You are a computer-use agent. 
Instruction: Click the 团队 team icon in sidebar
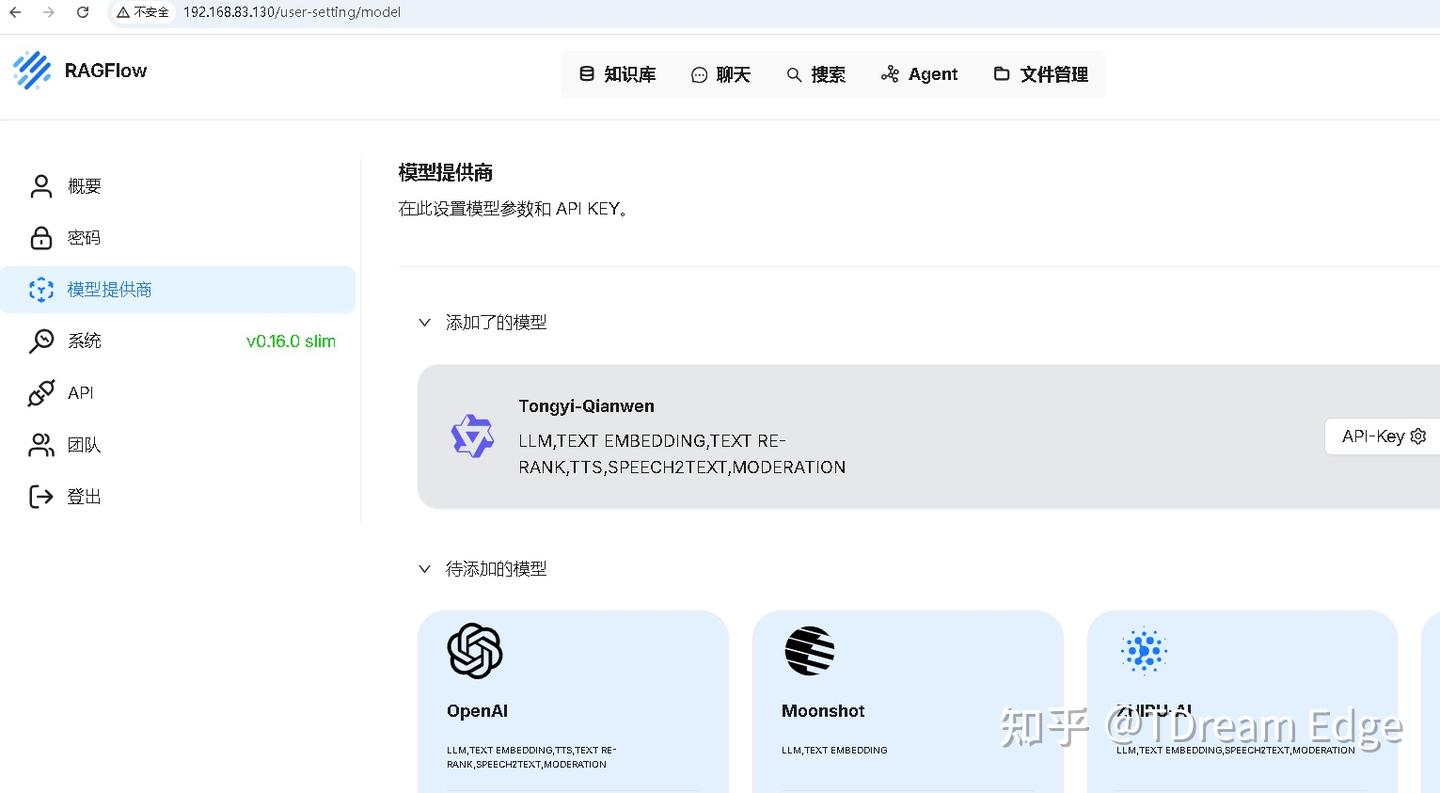(x=41, y=444)
